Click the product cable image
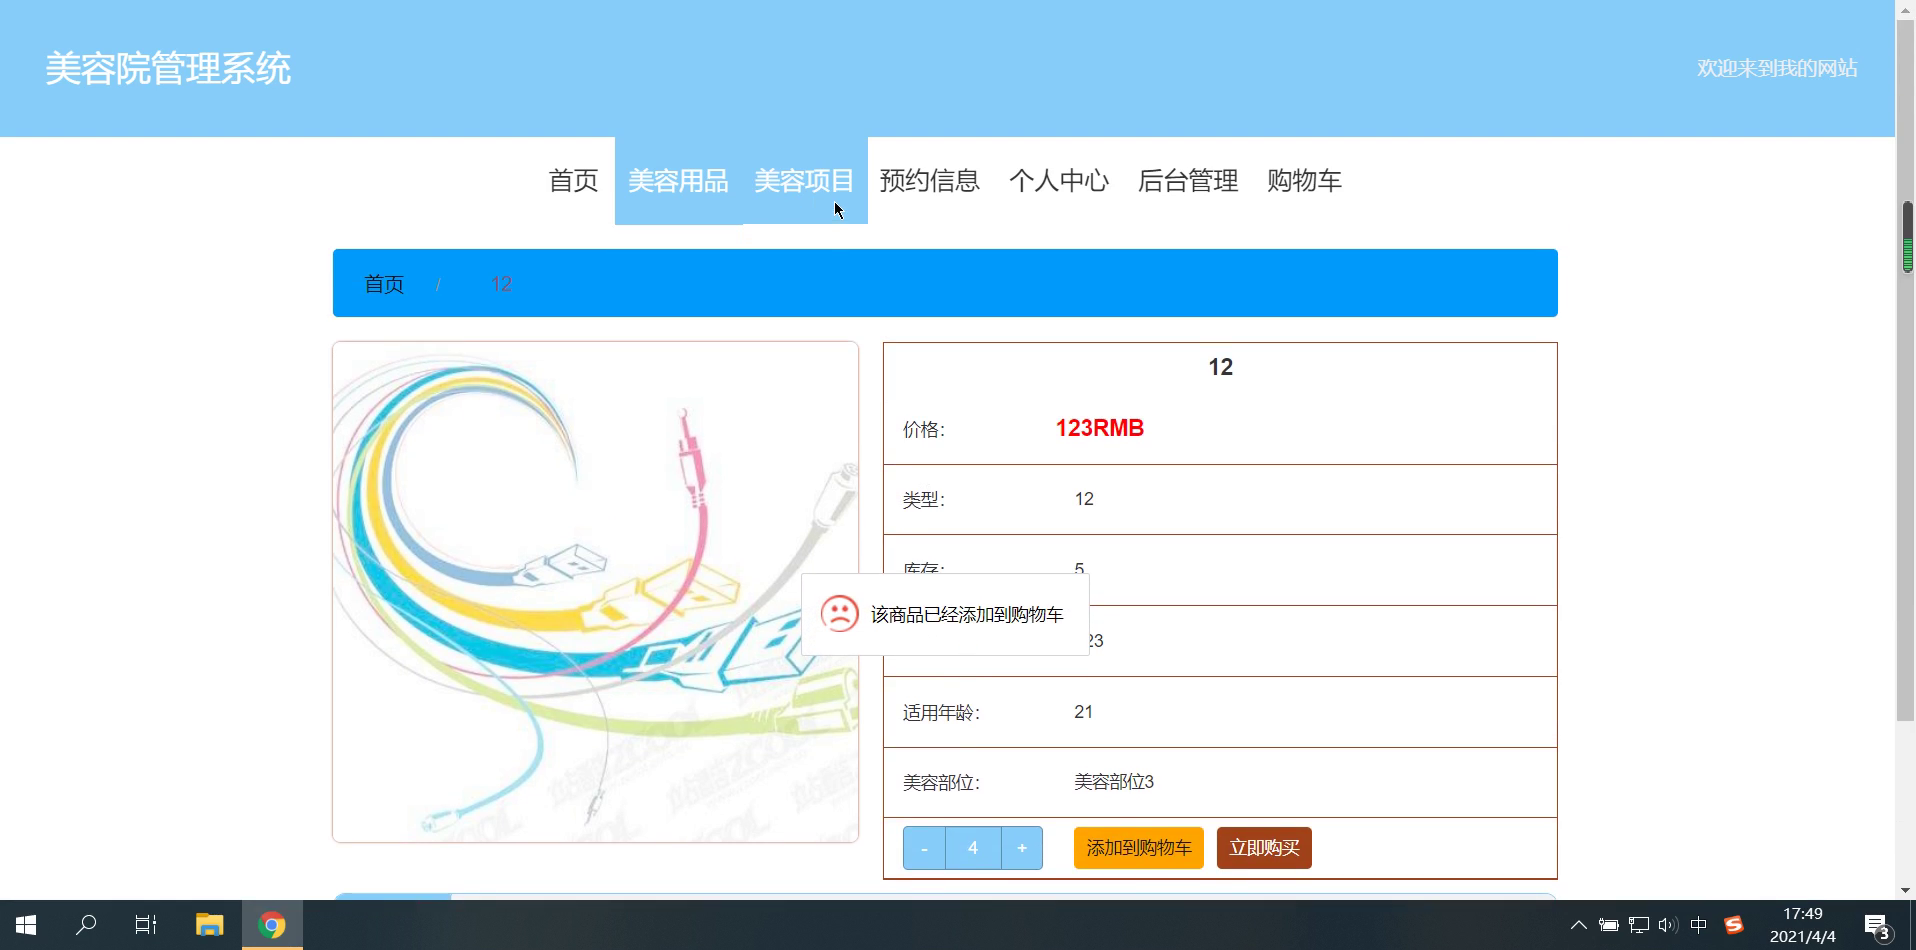Viewport: 1916px width, 950px height. click(595, 592)
